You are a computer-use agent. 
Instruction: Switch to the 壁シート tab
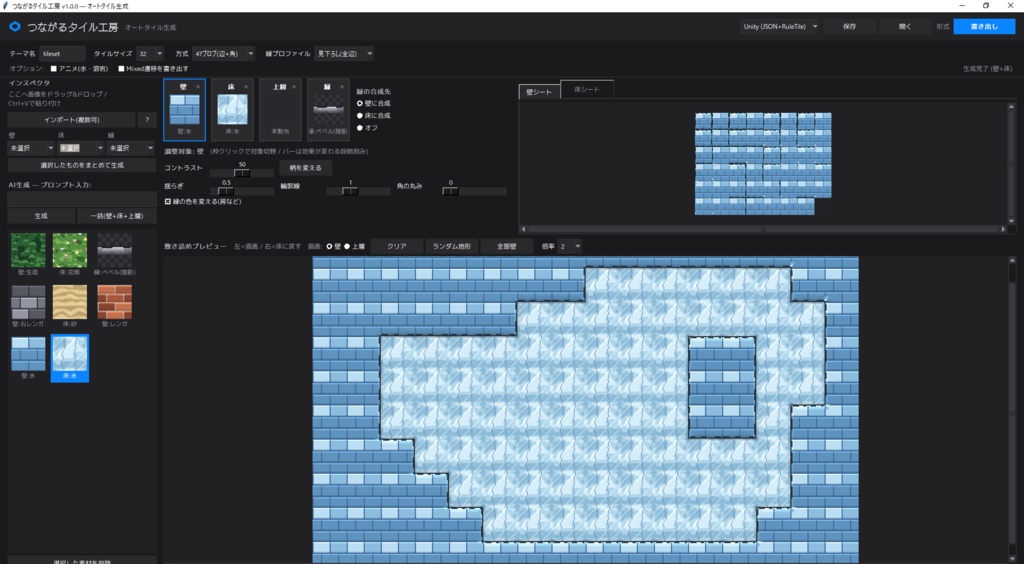coord(539,92)
